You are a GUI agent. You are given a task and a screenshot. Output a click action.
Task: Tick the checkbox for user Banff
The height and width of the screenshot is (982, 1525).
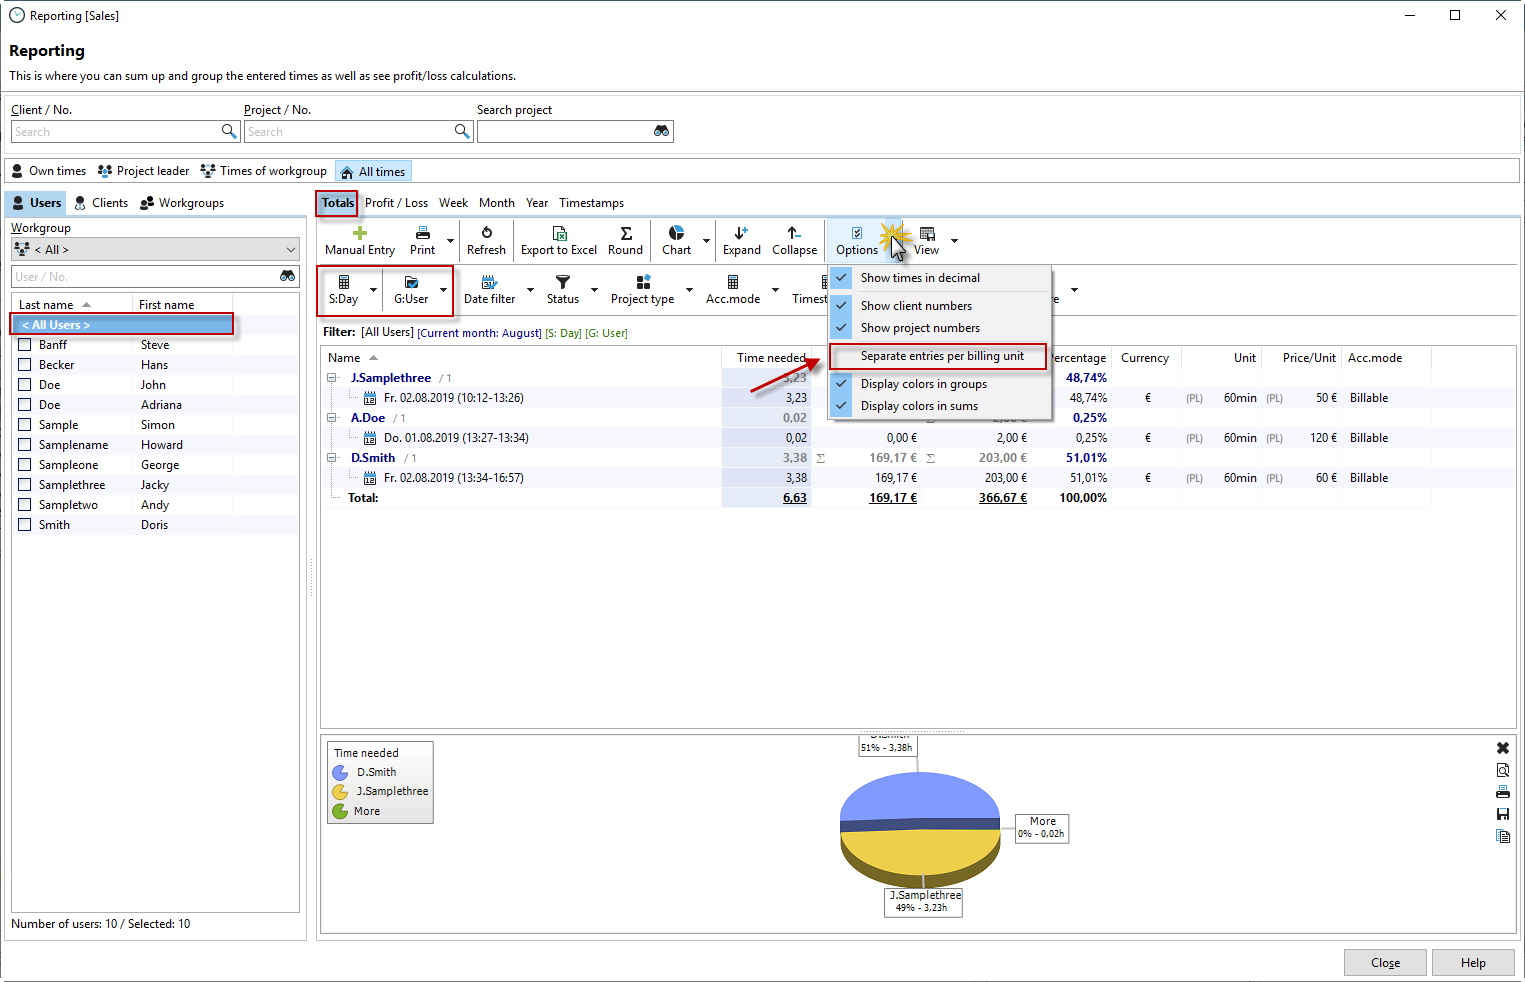pos(25,345)
